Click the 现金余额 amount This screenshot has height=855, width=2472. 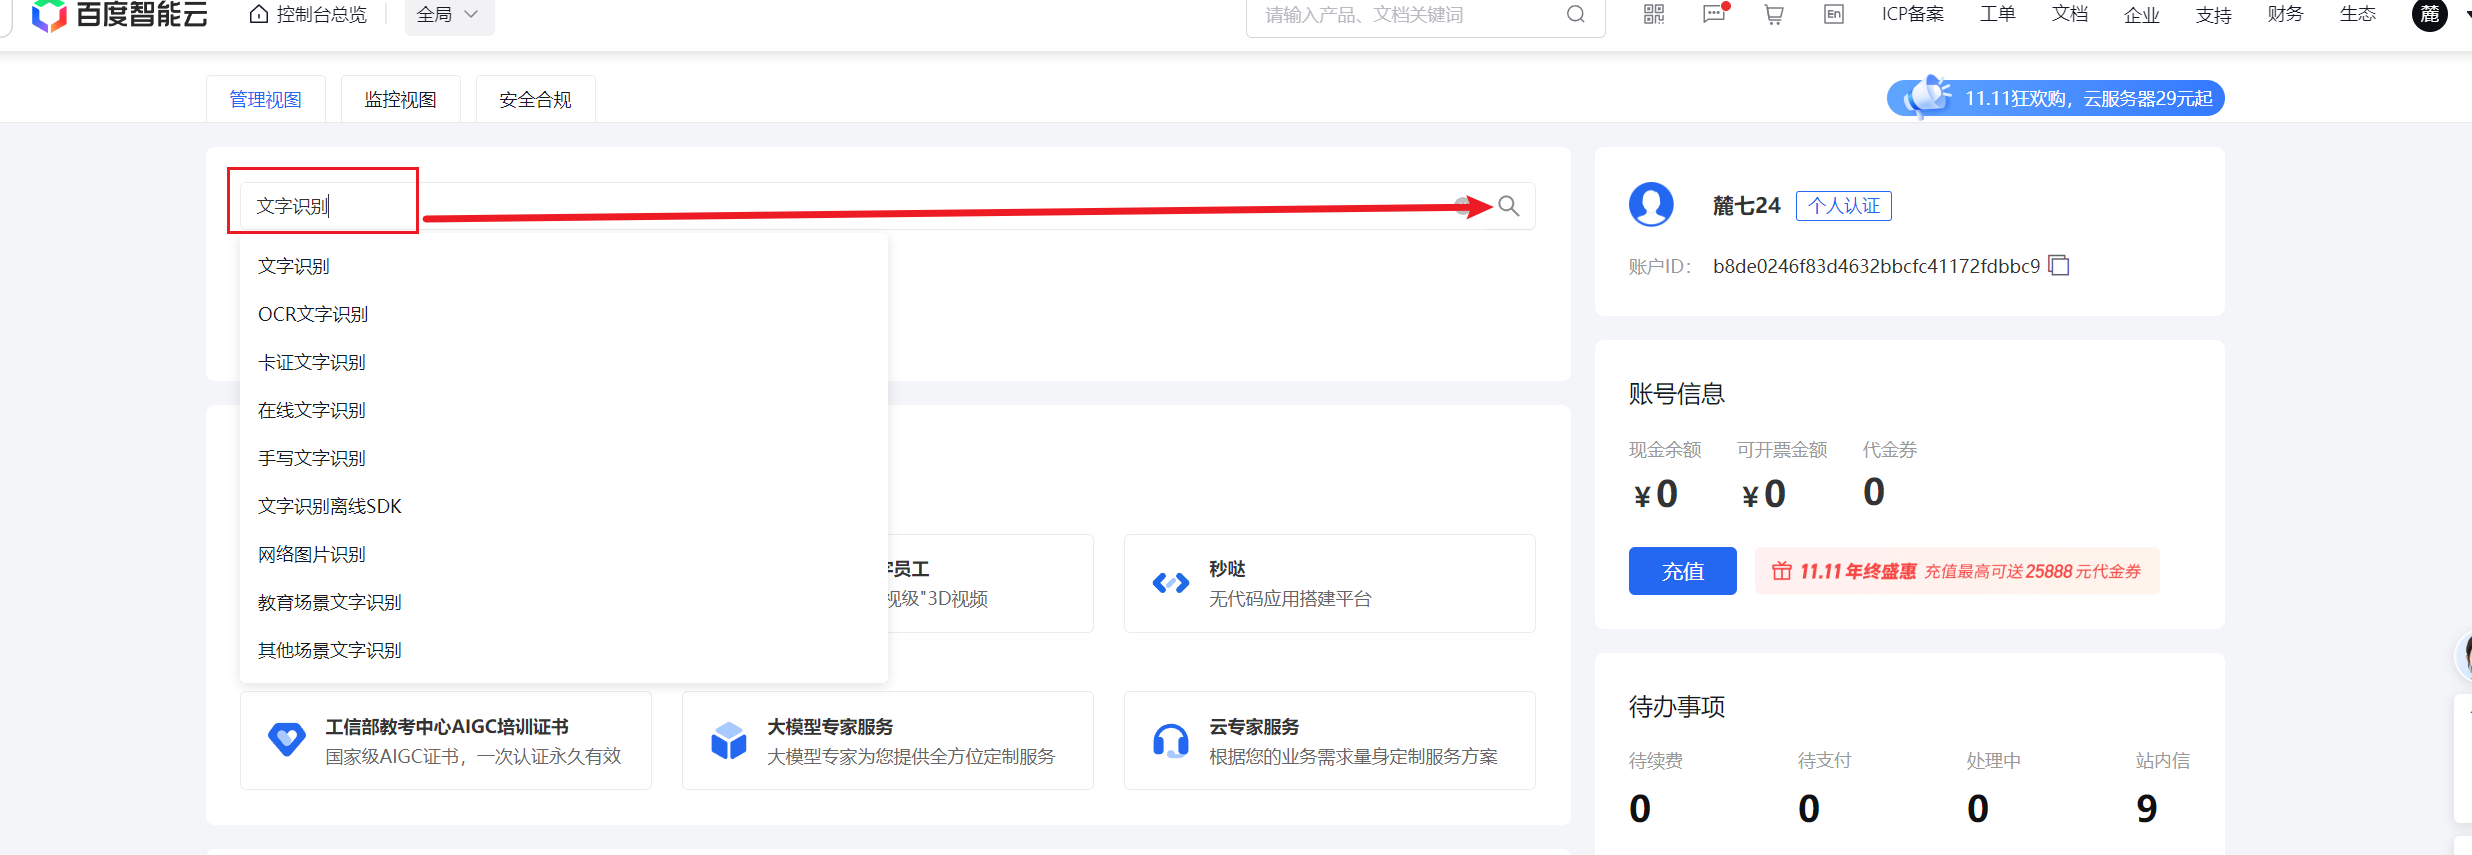click(1656, 494)
